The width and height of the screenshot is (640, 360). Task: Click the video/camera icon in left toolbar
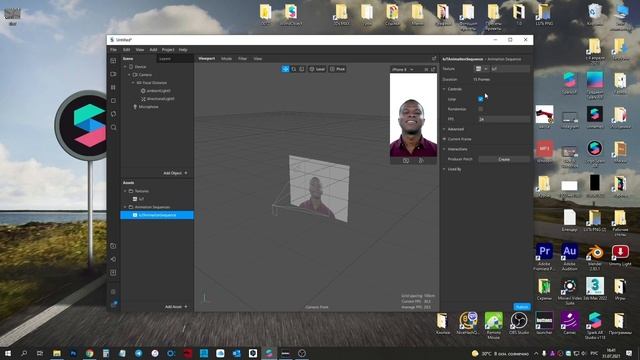point(113,74)
